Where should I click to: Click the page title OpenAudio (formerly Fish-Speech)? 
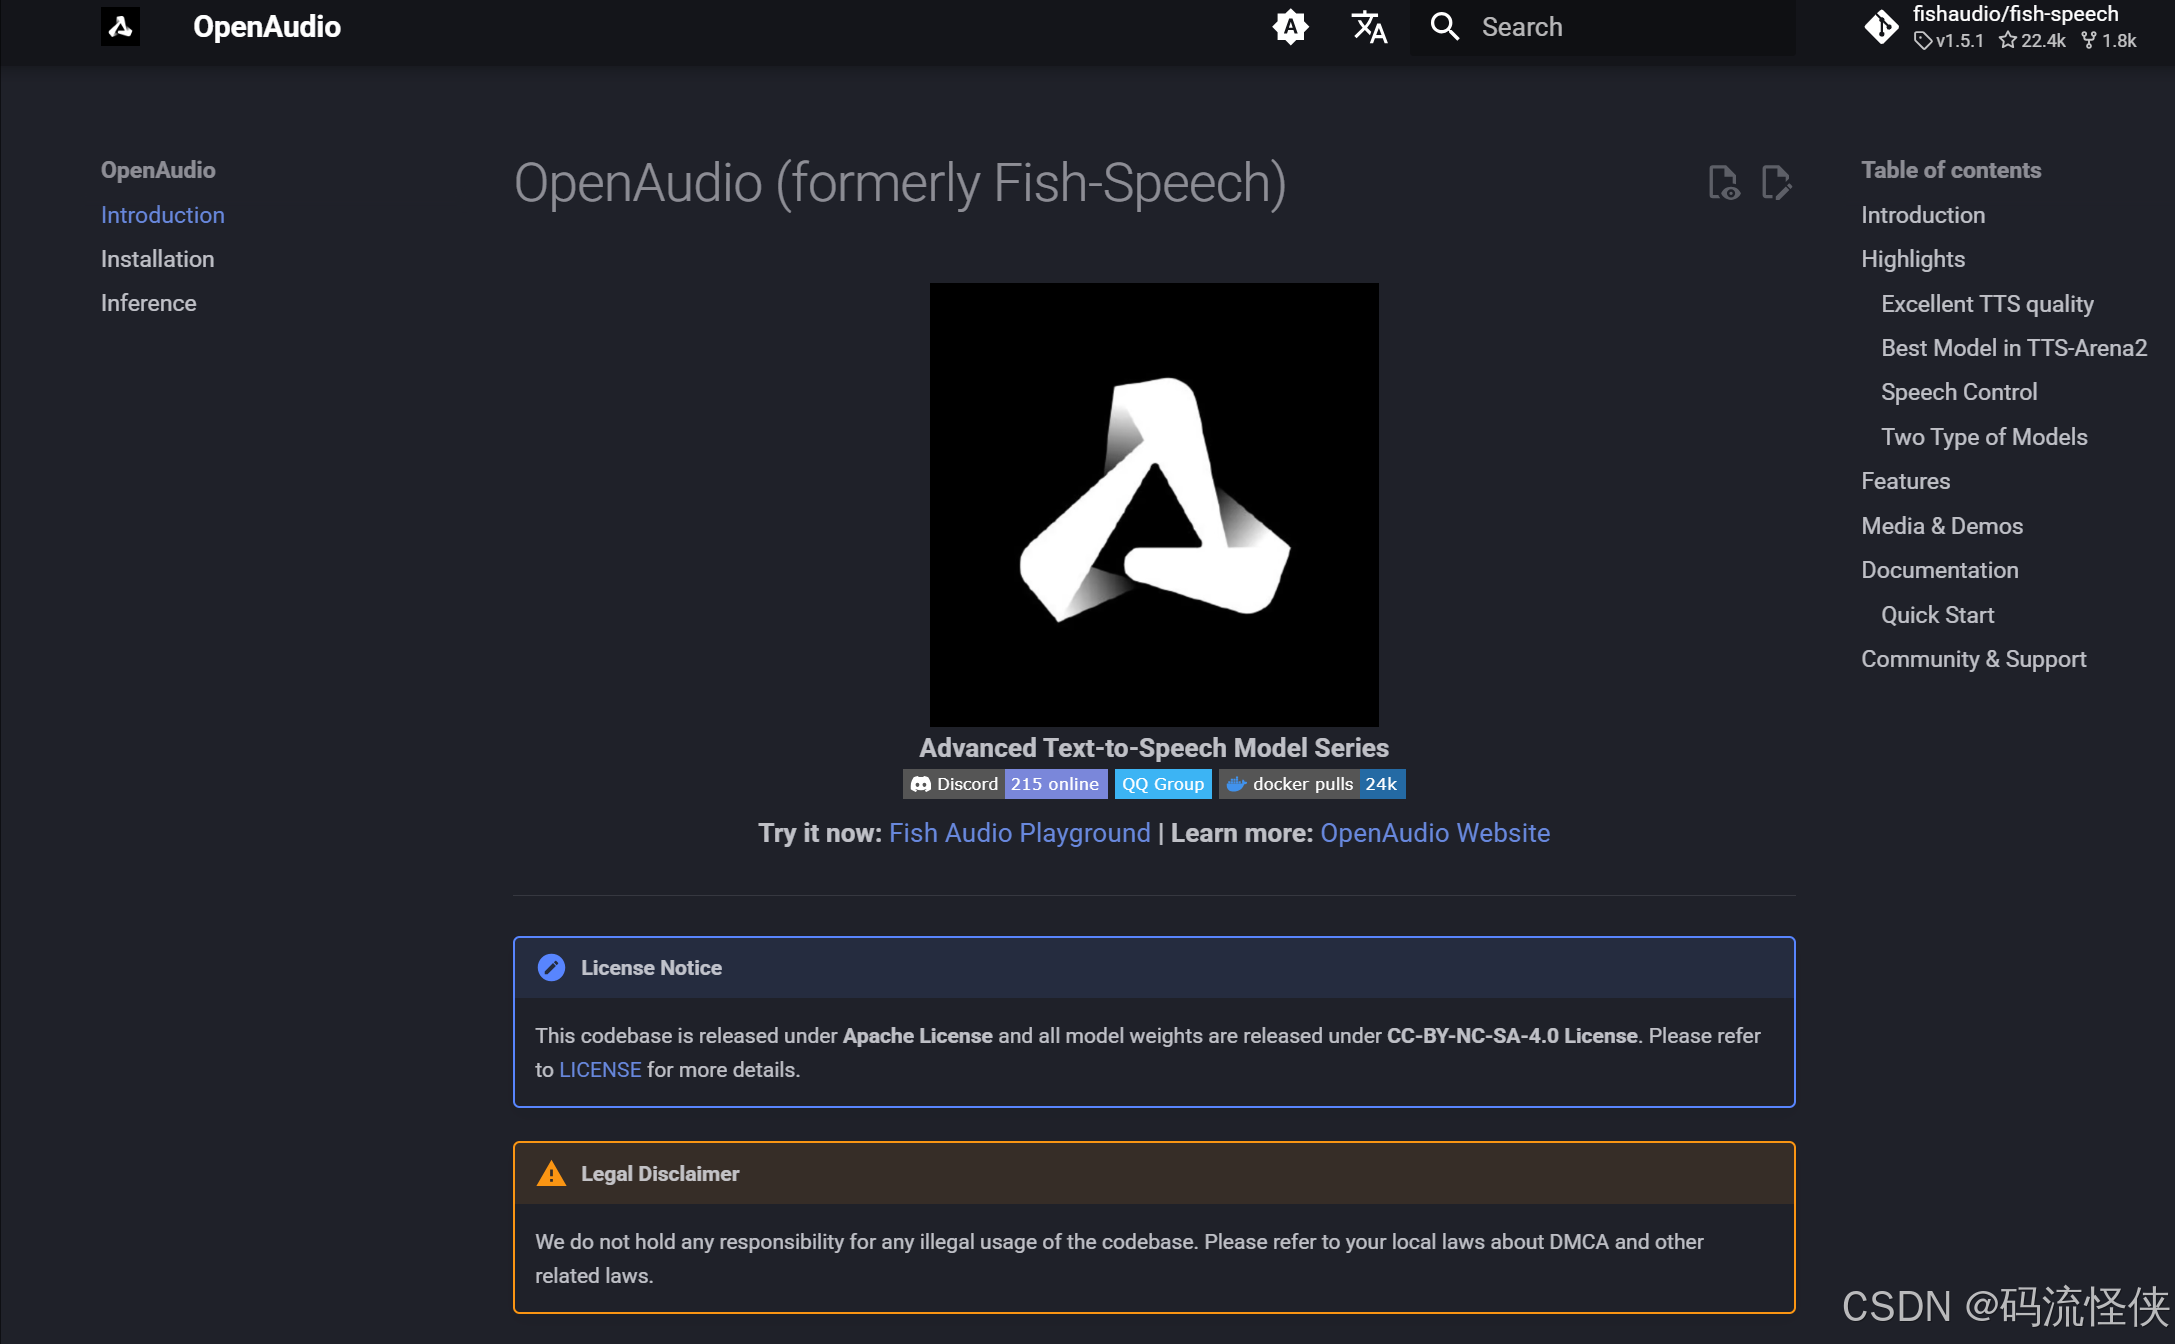tap(900, 184)
